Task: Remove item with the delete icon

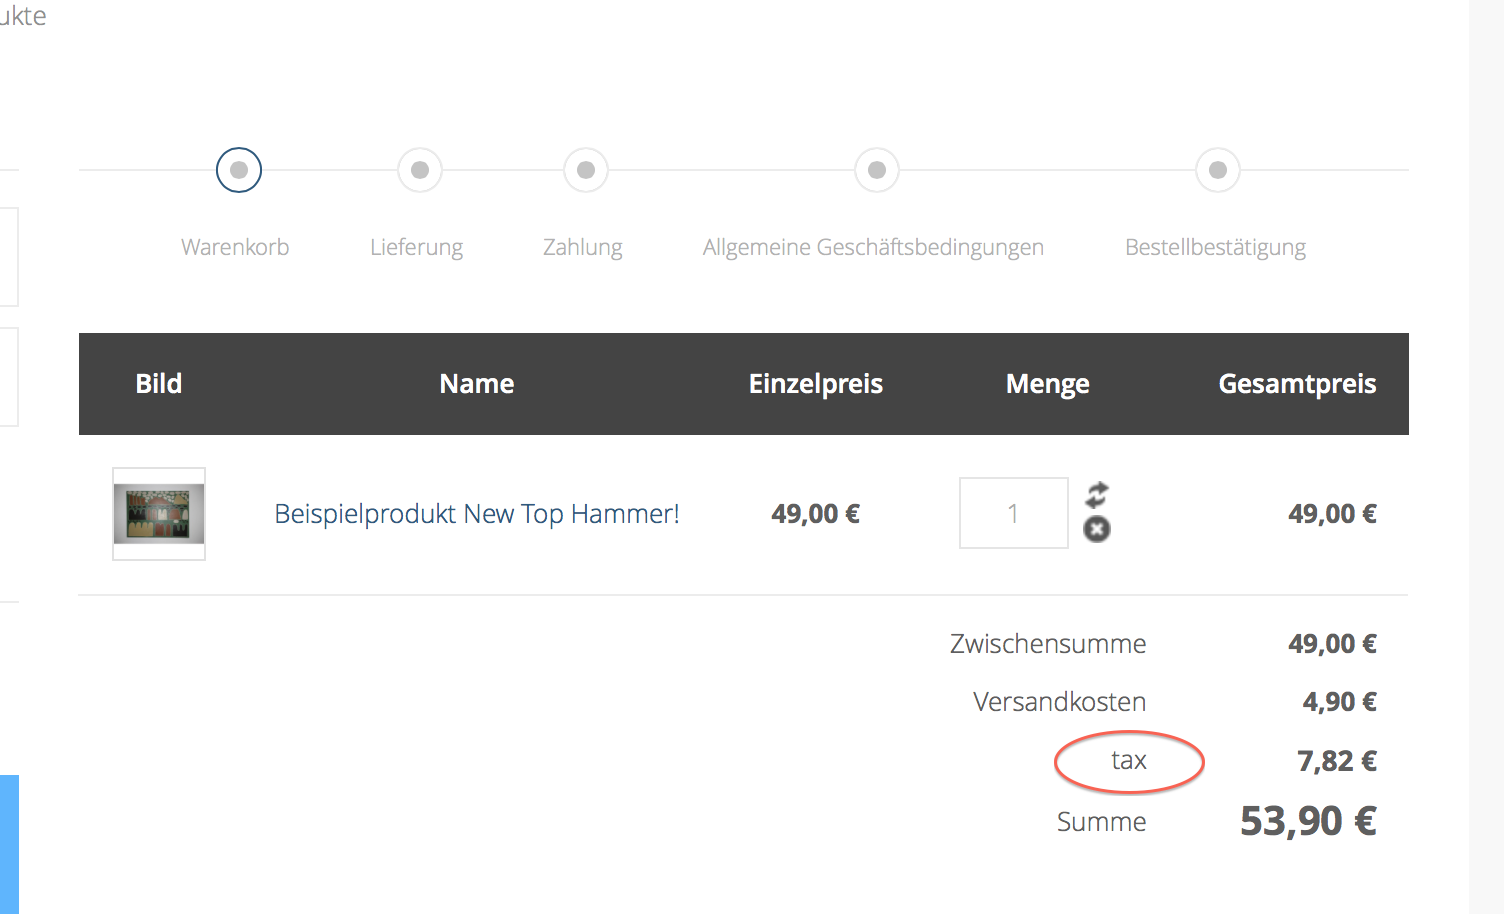Action: (1097, 529)
